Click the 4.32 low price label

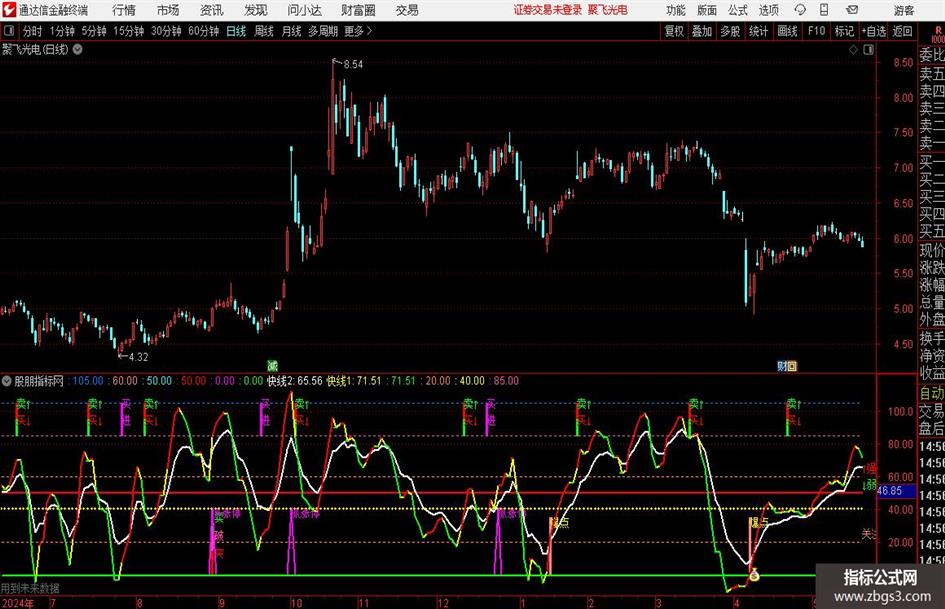139,357
